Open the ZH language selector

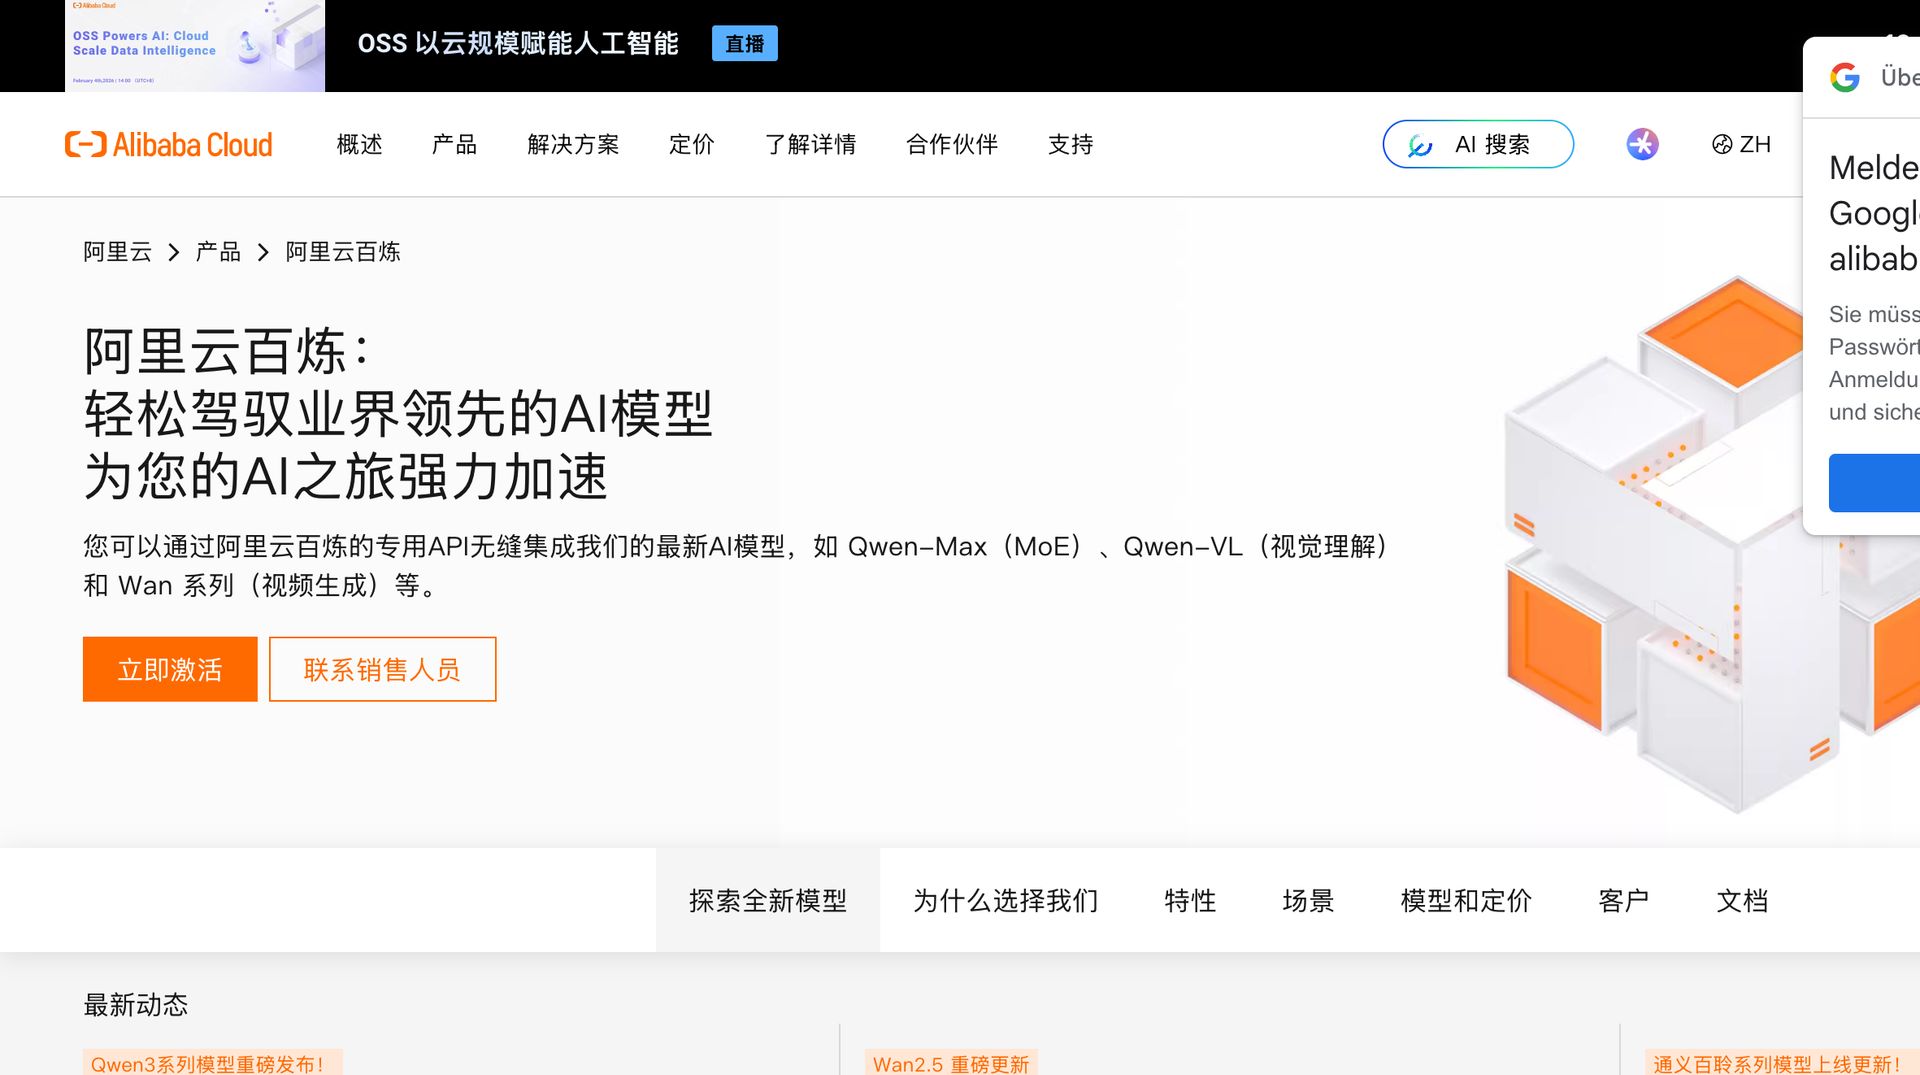pos(1741,145)
